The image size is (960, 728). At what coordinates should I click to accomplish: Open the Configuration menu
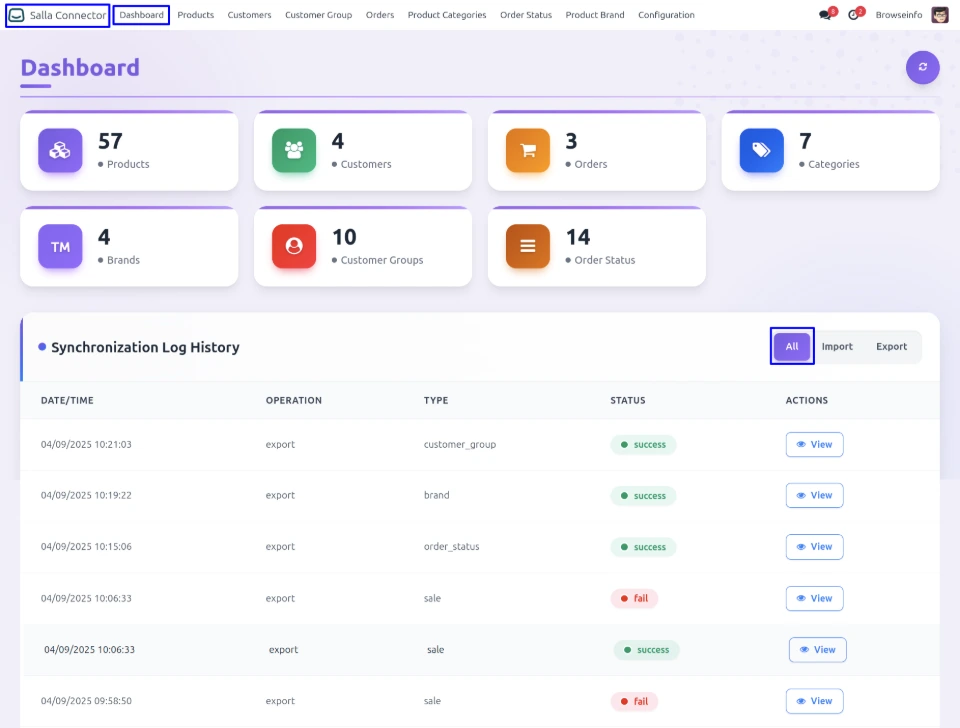[x=666, y=15]
